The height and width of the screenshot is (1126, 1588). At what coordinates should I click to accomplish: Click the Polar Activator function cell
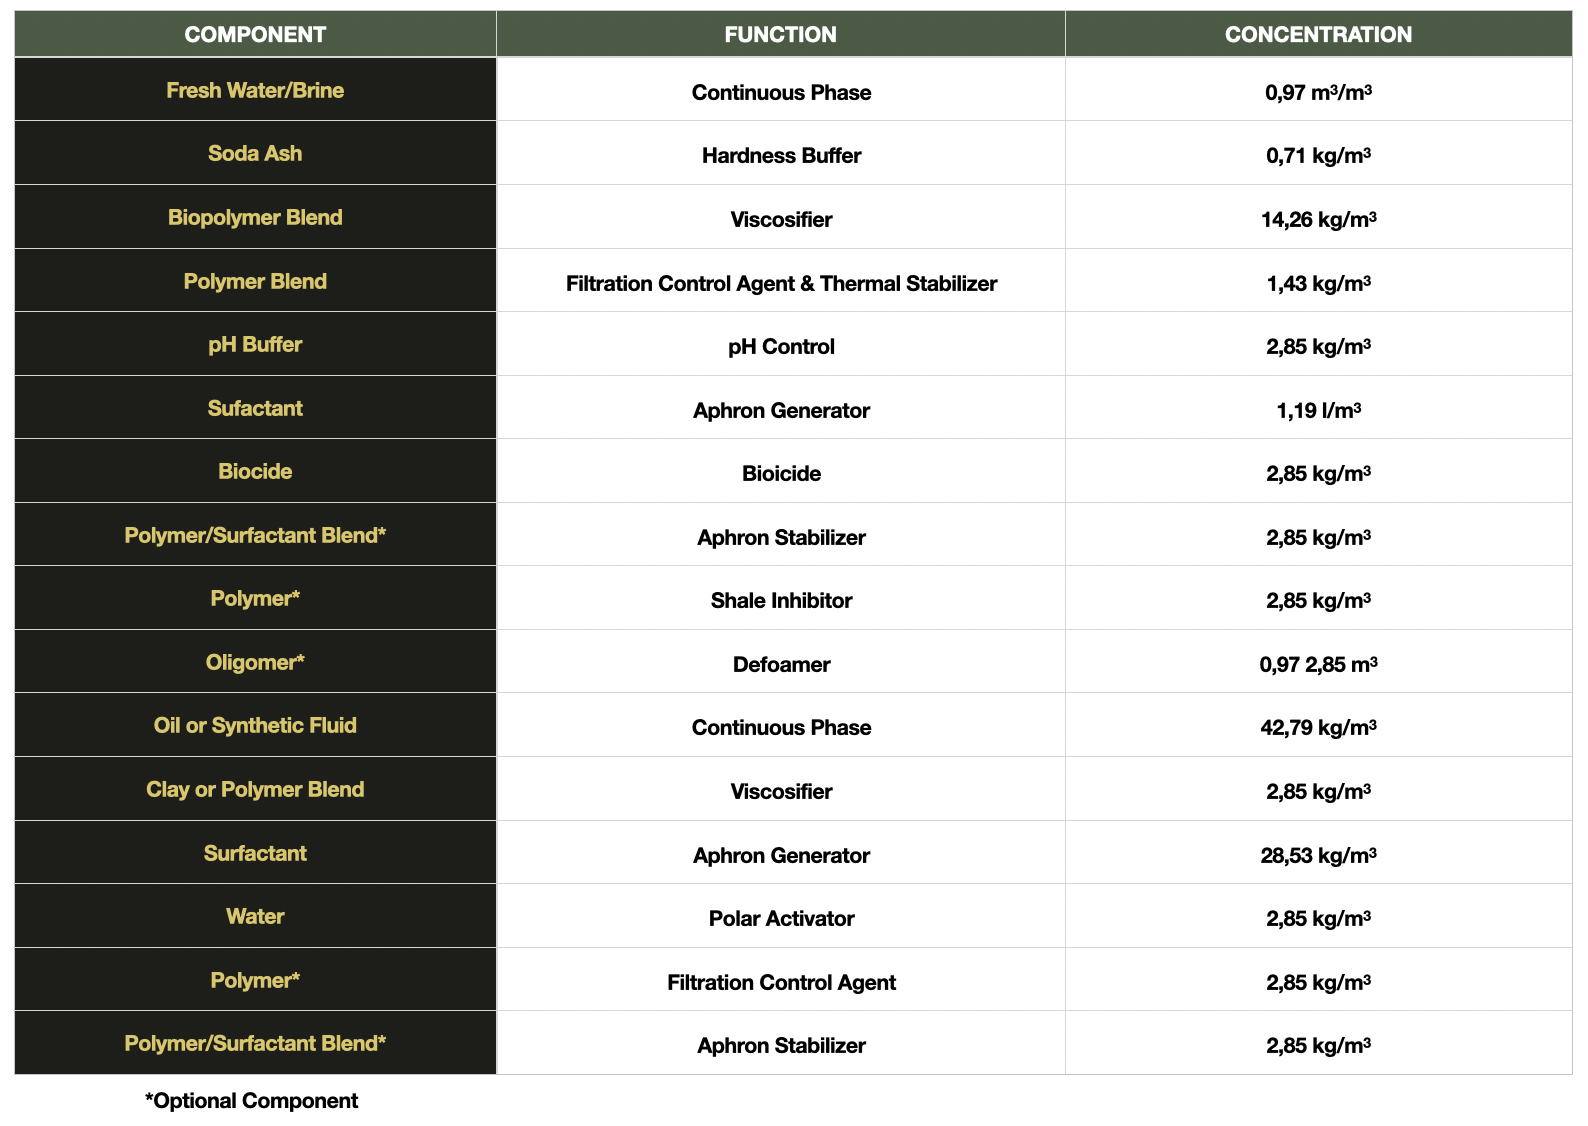781,918
